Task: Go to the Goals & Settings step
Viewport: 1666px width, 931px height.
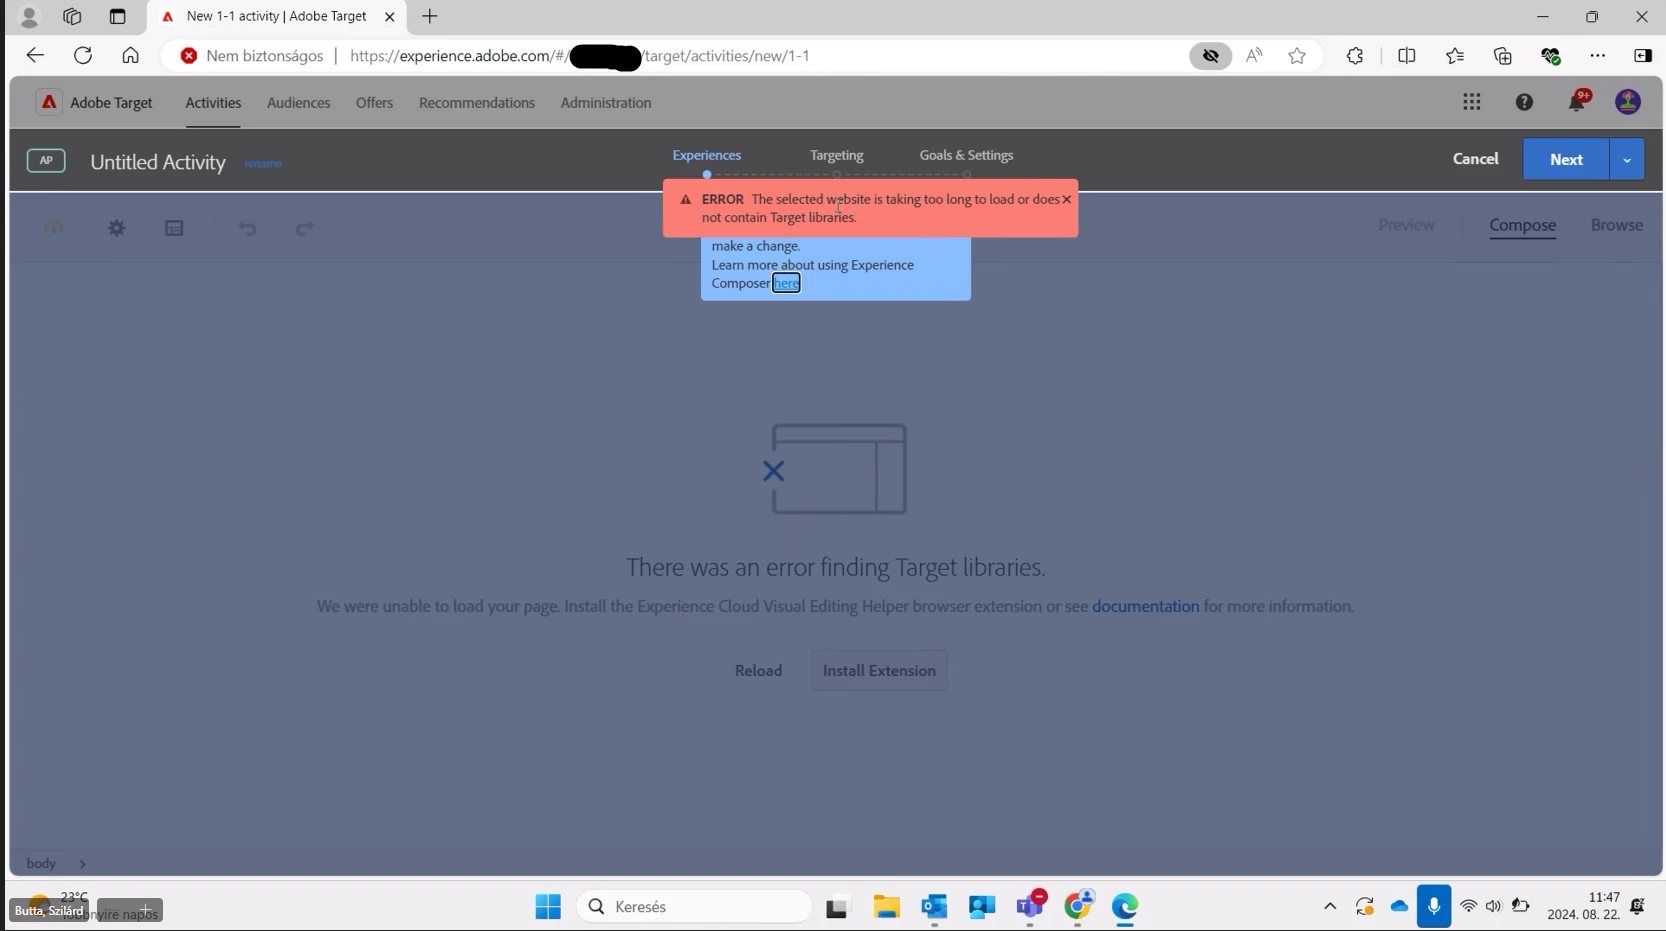Action: point(966,156)
